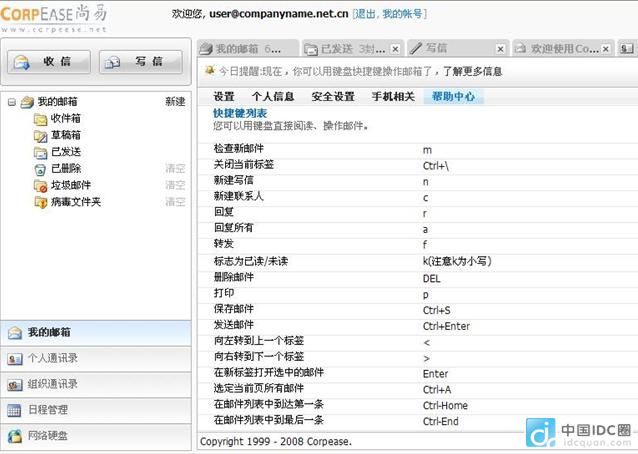Open the 草稿箱 drafts folder icon
The height and width of the screenshot is (454, 638).
41,135
